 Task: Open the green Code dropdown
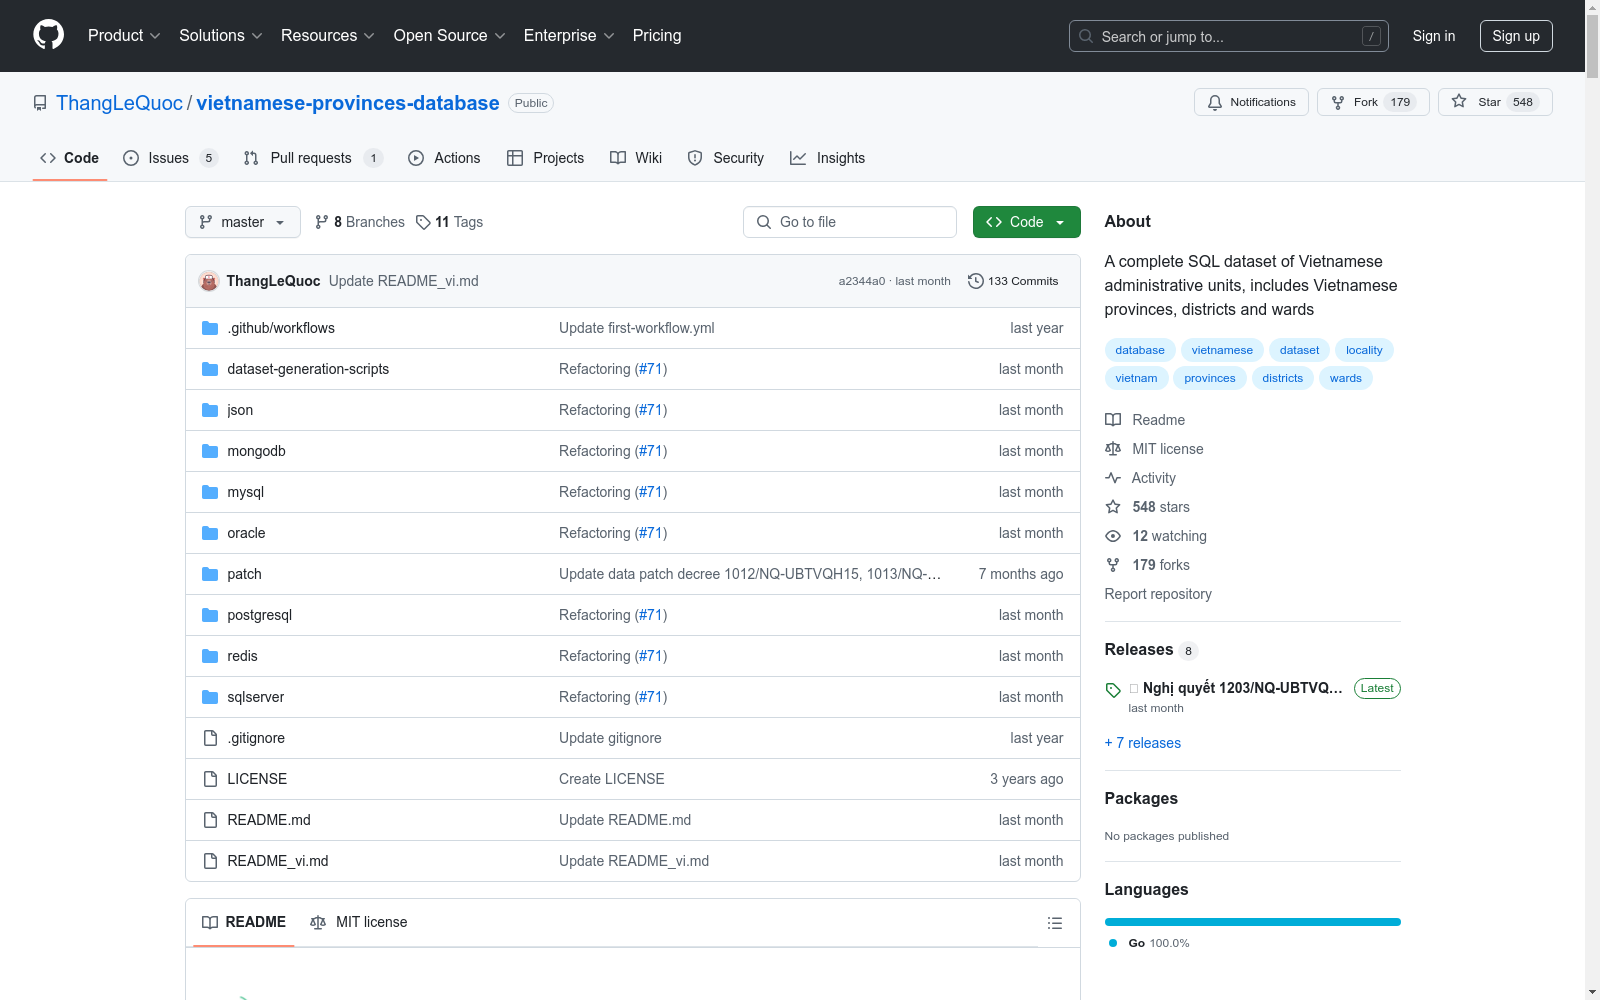[x=1026, y=222]
